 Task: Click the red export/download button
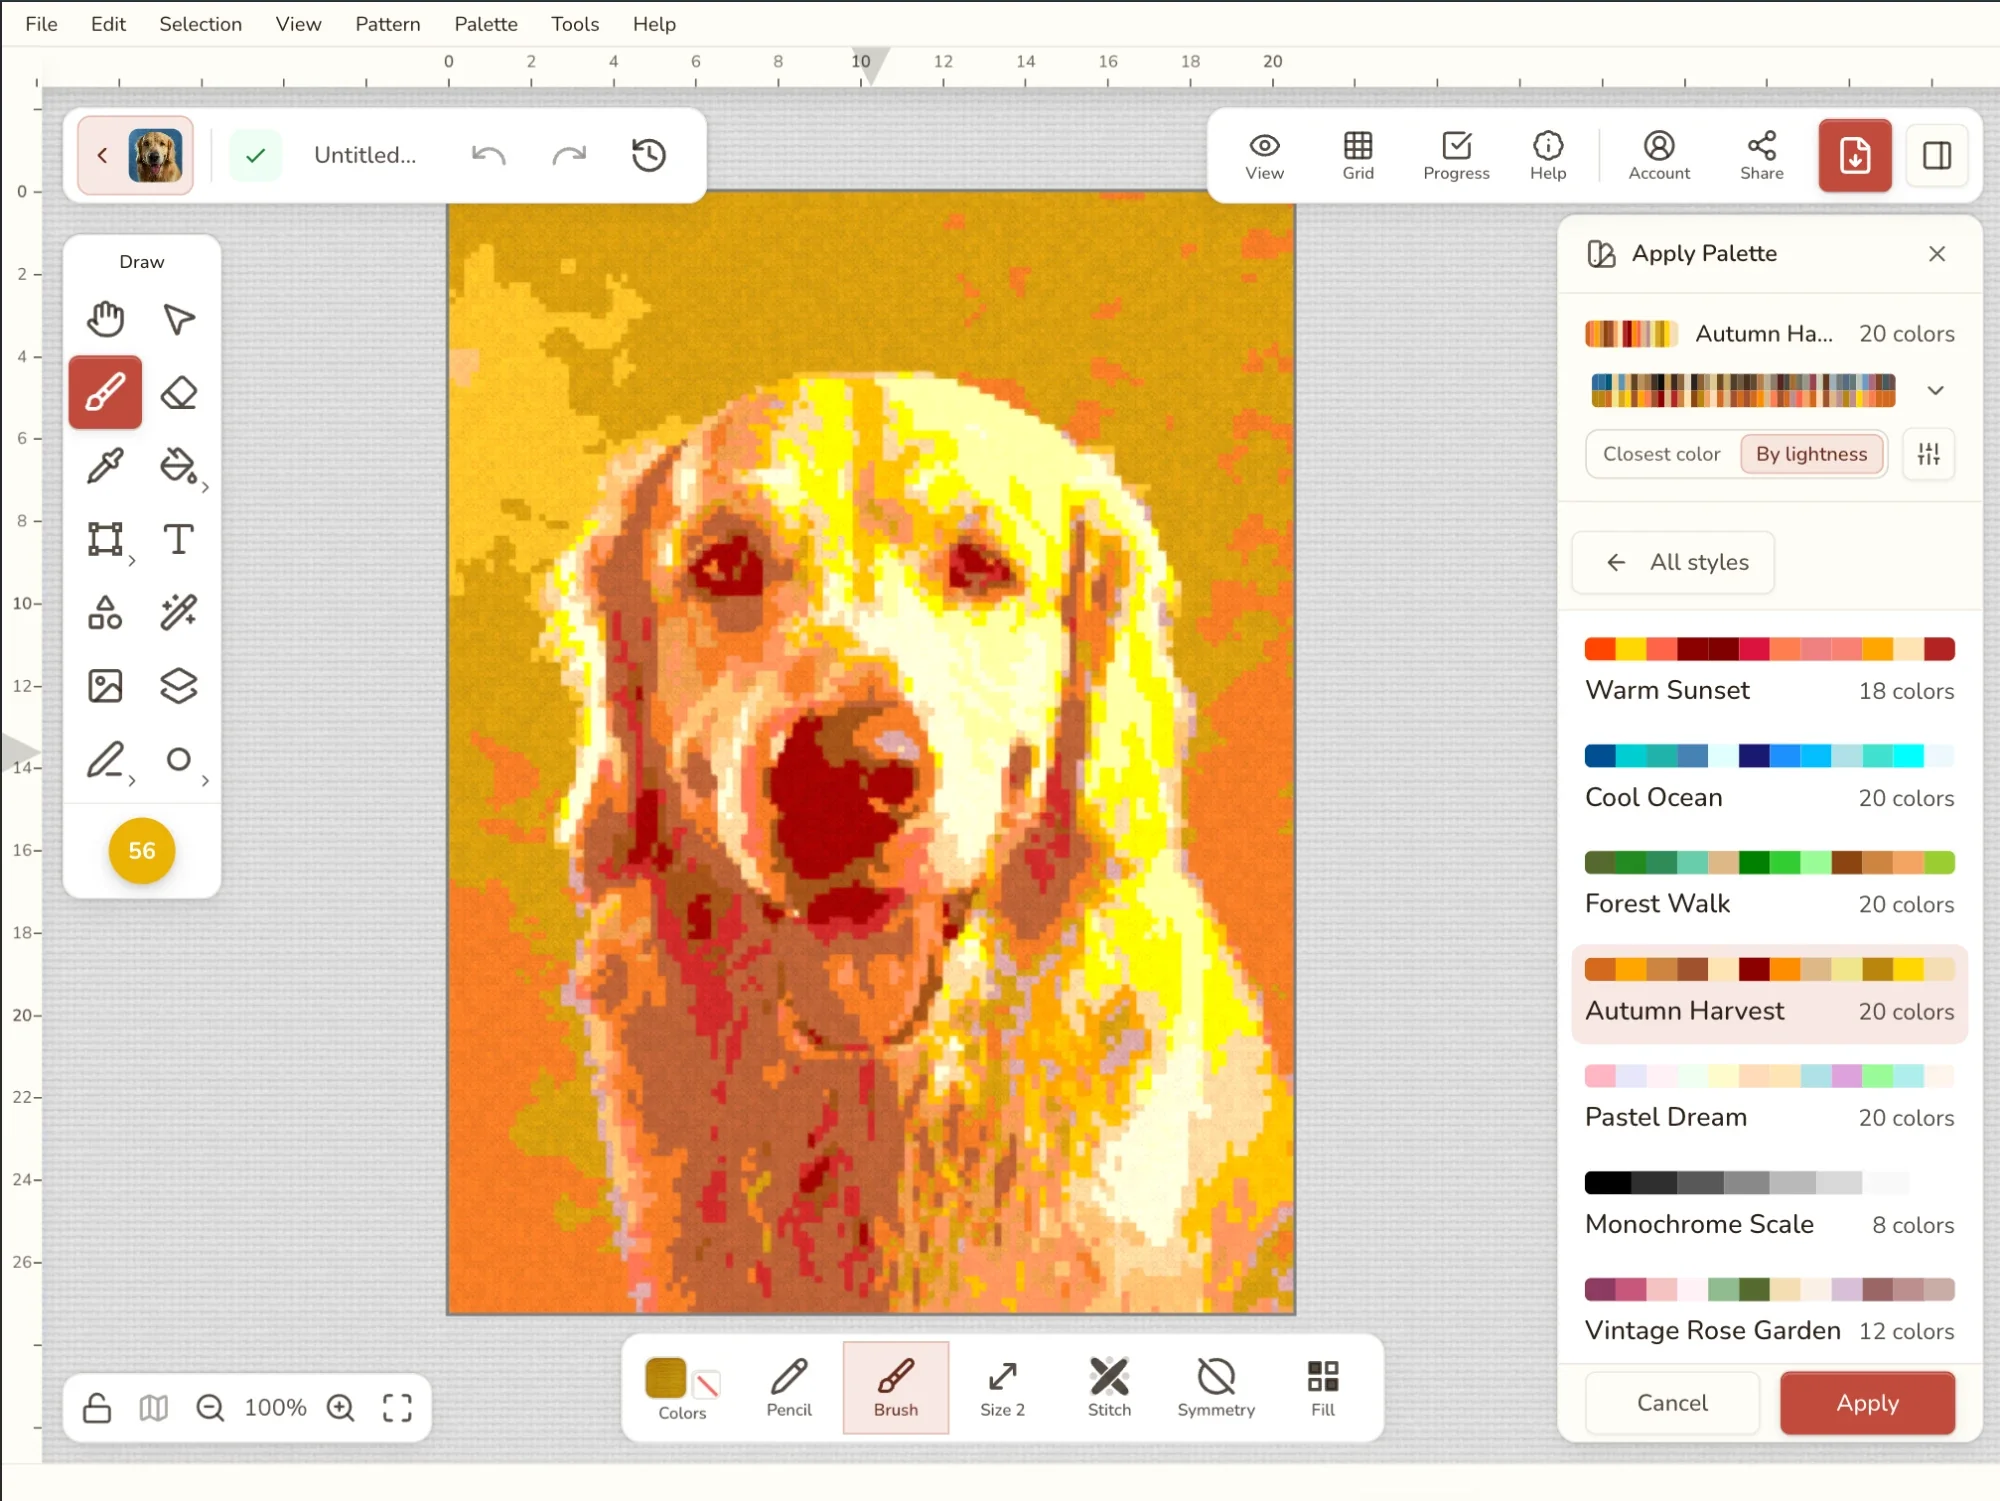1855,155
